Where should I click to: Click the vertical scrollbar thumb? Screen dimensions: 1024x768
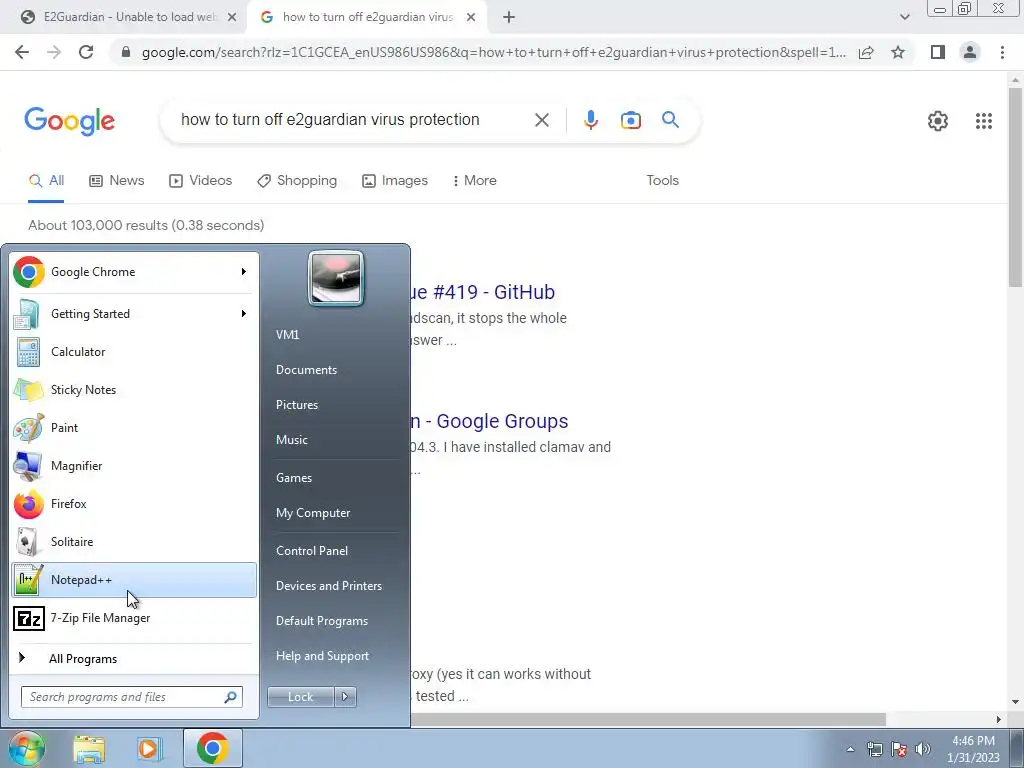point(1015,186)
